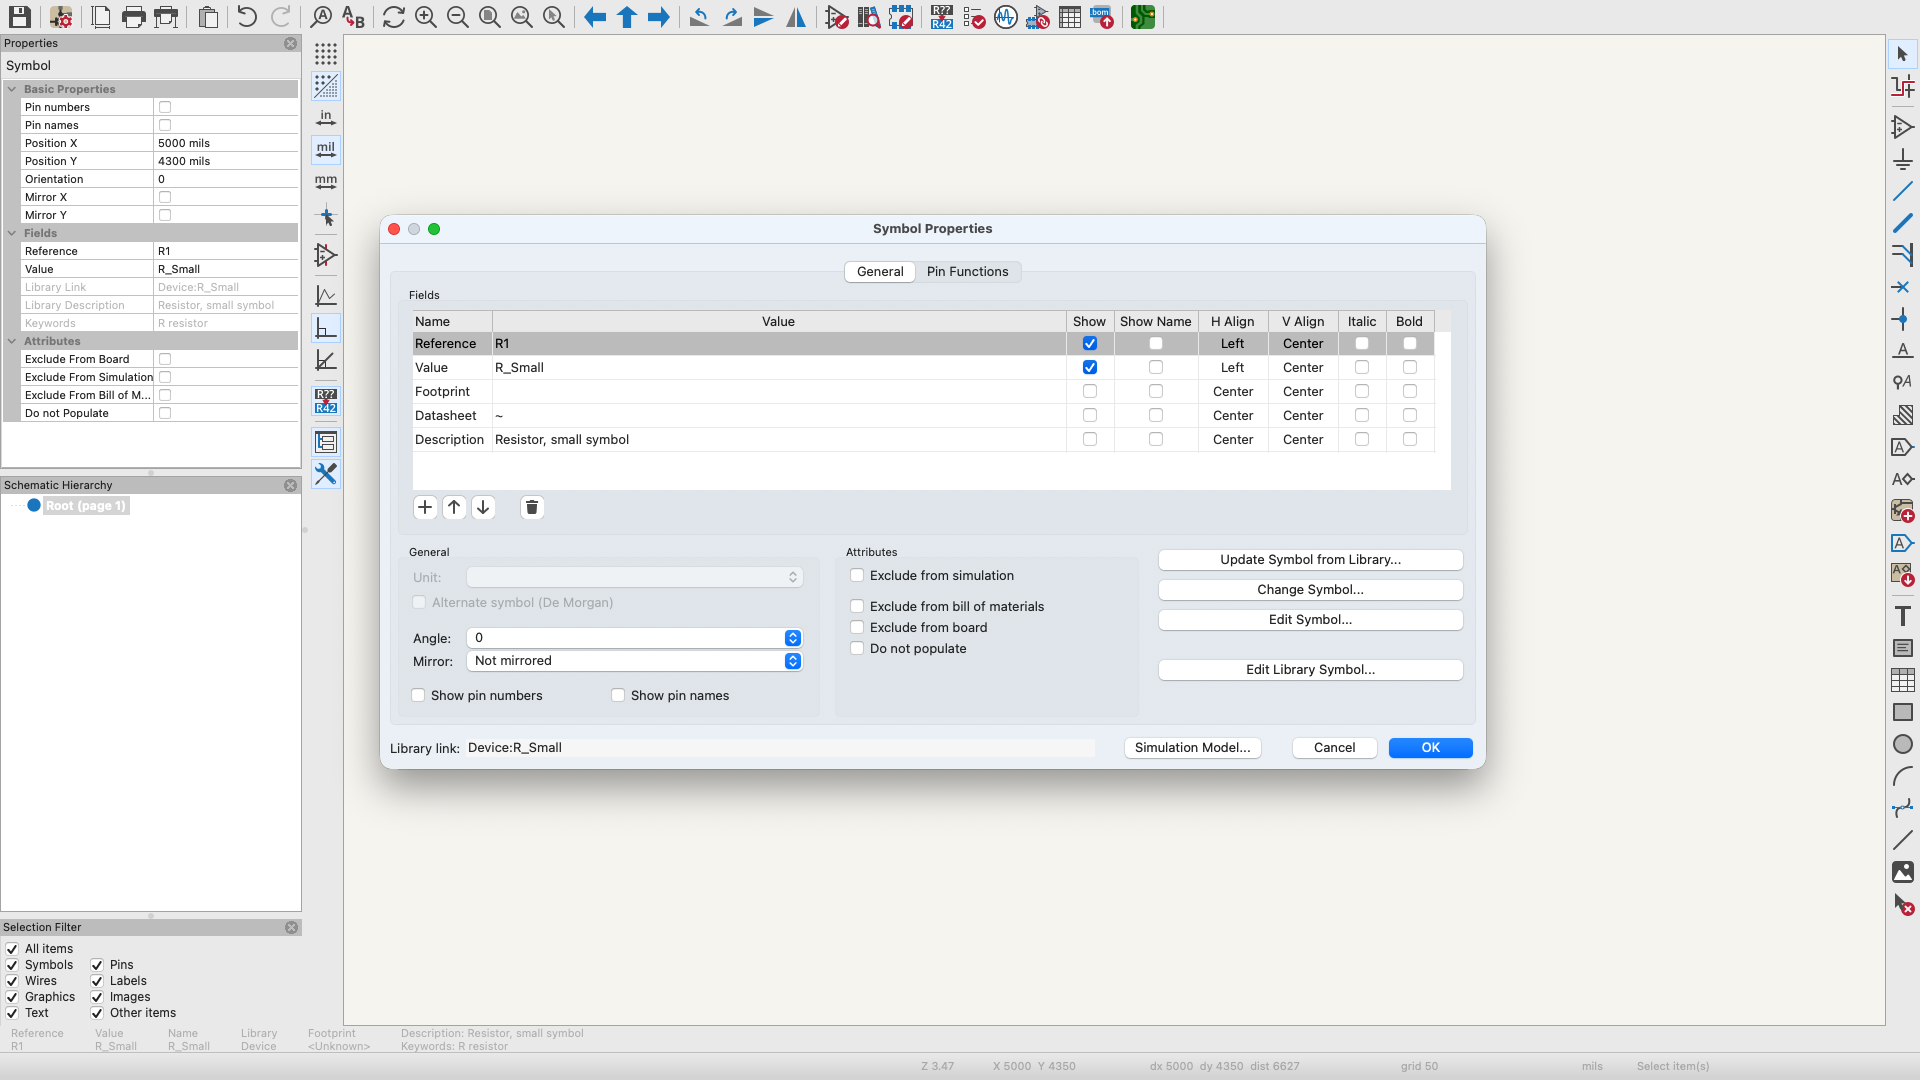
Task: Click the Zoom In magnifier icon
Action: tap(426, 17)
